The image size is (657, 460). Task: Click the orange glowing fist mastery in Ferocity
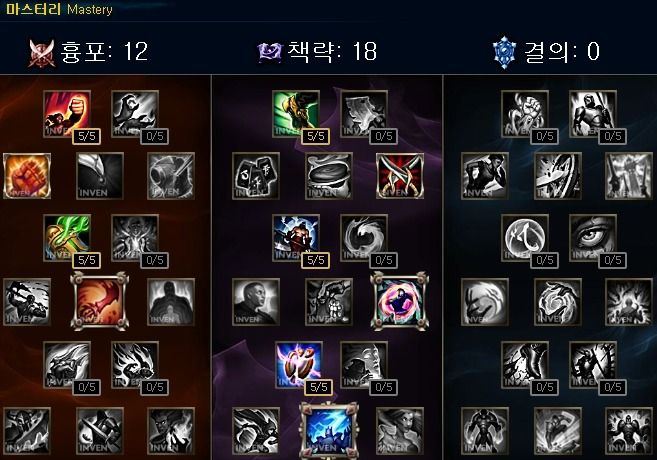click(27, 176)
